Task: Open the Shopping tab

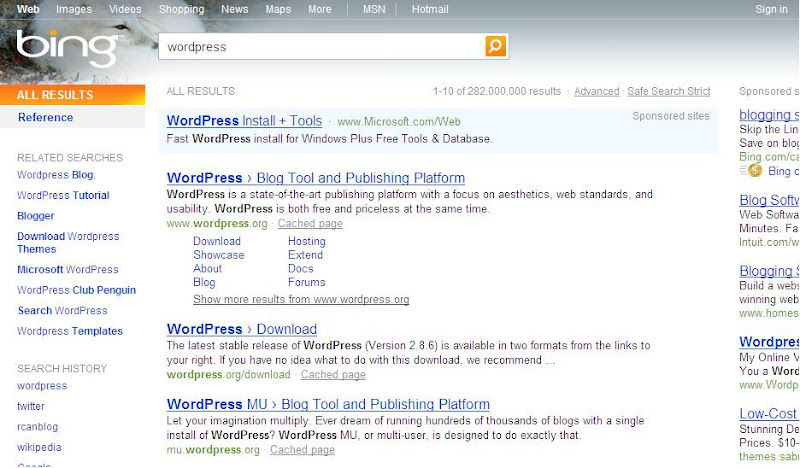Action: [x=181, y=9]
